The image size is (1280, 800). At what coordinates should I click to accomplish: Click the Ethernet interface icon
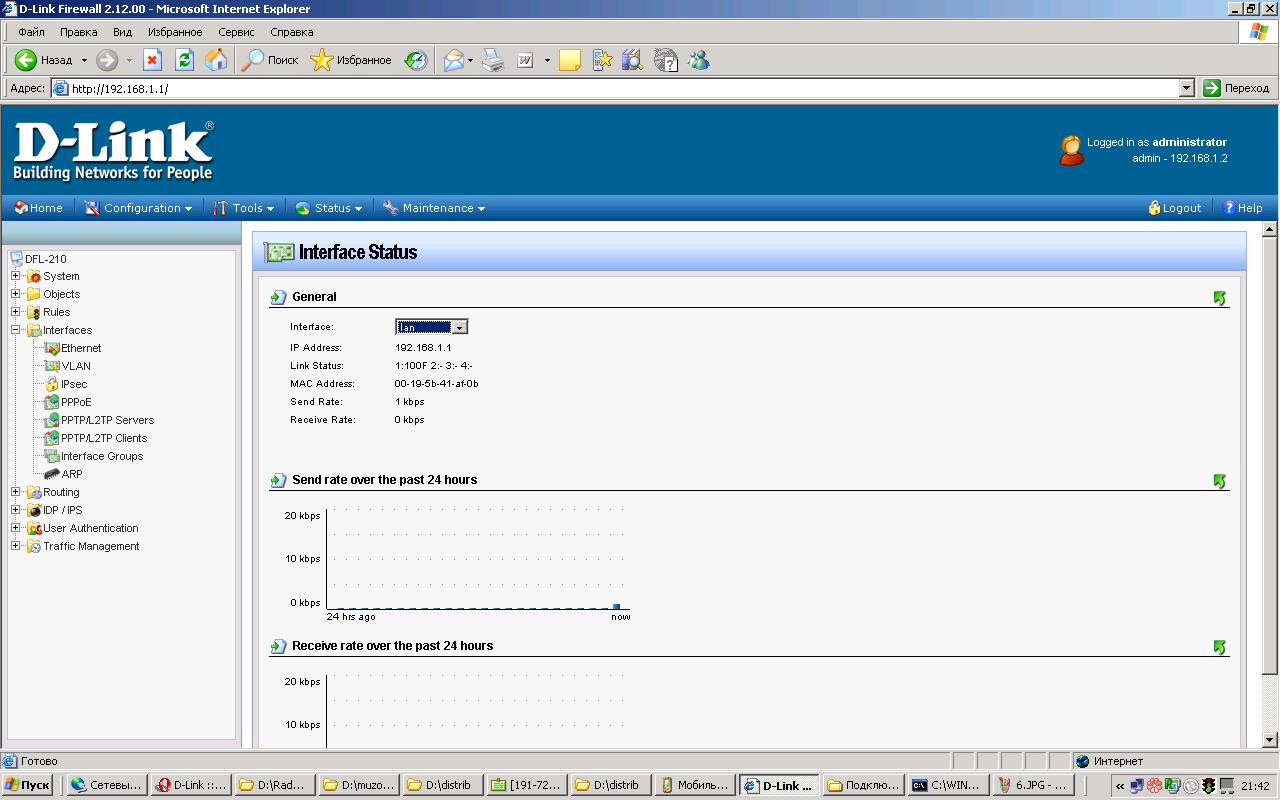click(52, 348)
